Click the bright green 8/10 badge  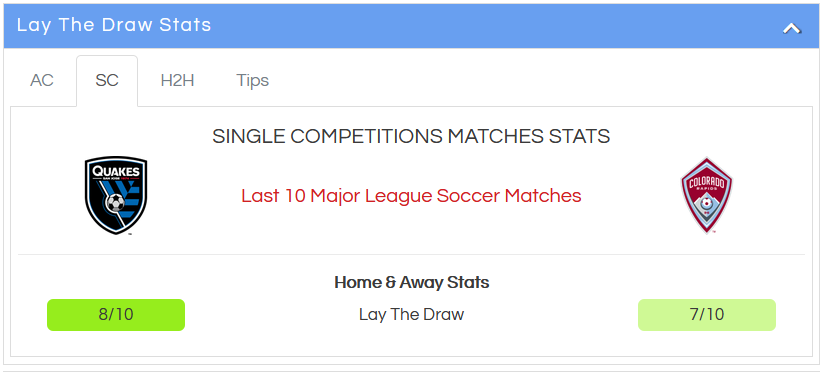coord(116,315)
